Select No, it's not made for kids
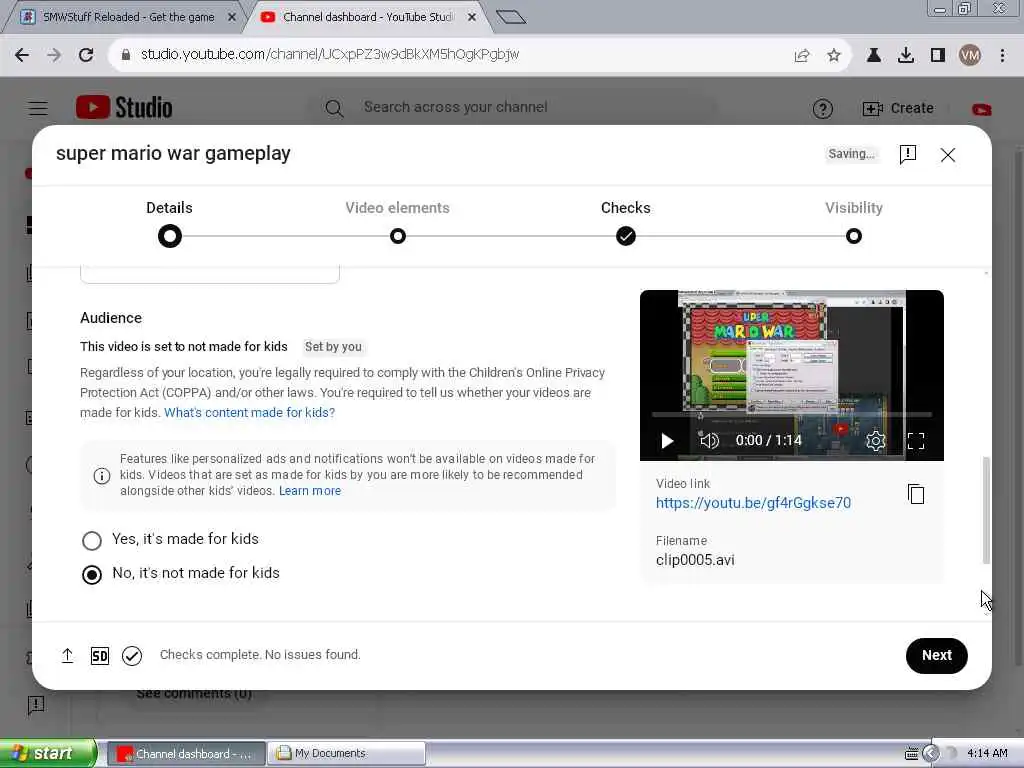The width and height of the screenshot is (1024, 768). (x=92, y=575)
